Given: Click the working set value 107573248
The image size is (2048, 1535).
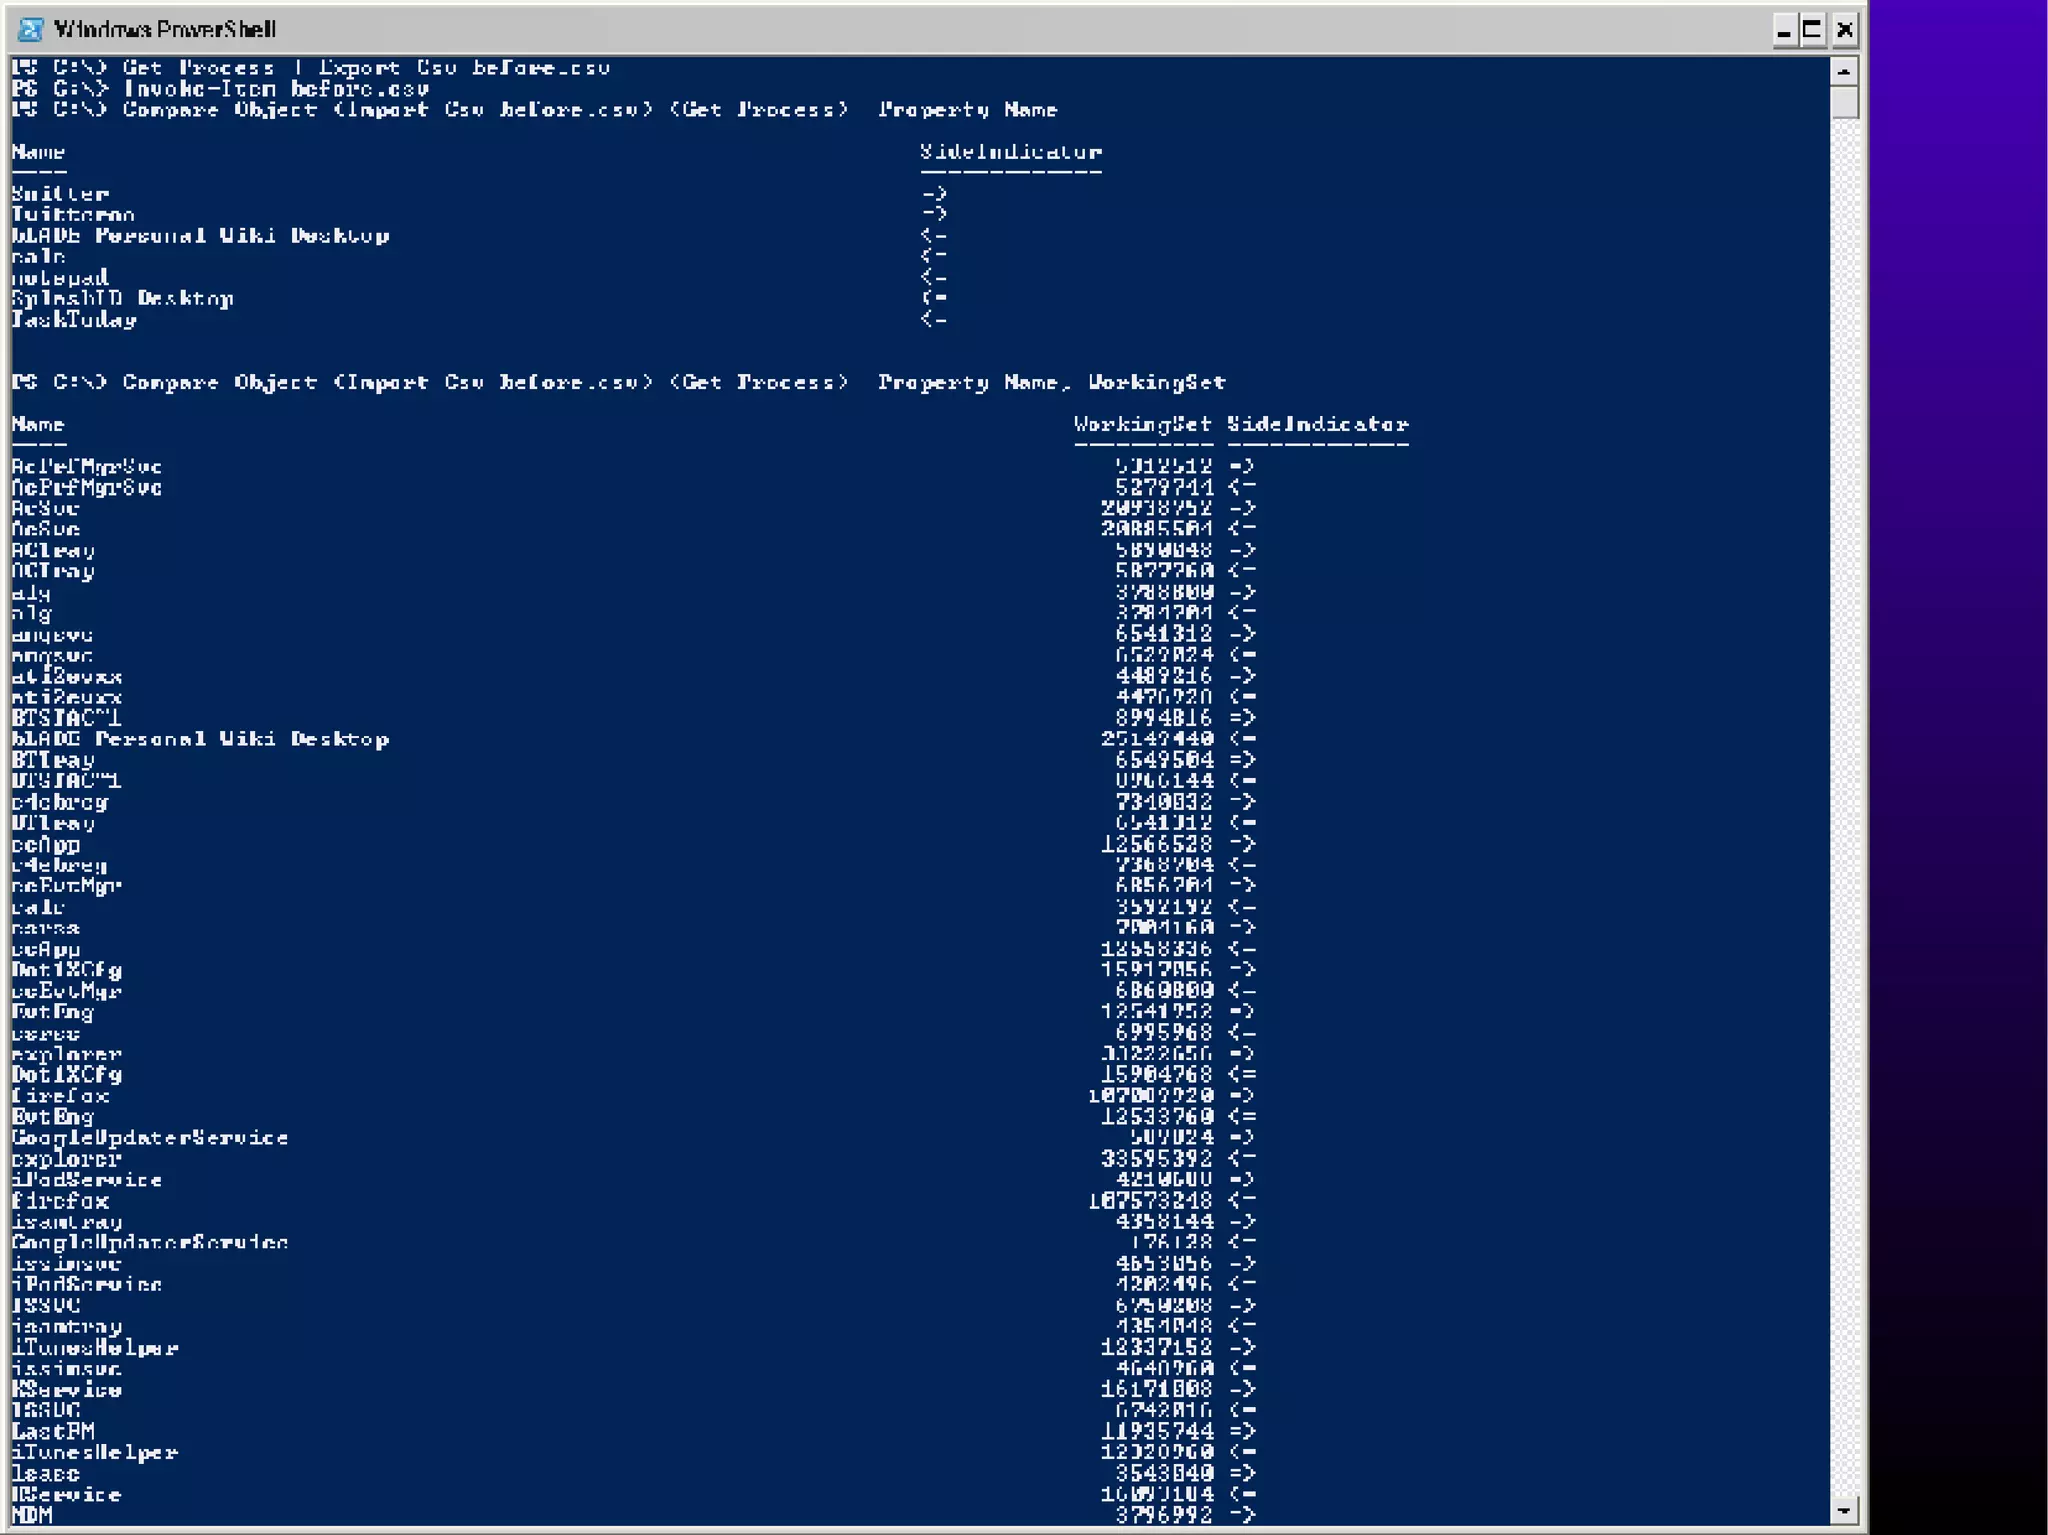Looking at the screenshot, I should (x=1150, y=1201).
